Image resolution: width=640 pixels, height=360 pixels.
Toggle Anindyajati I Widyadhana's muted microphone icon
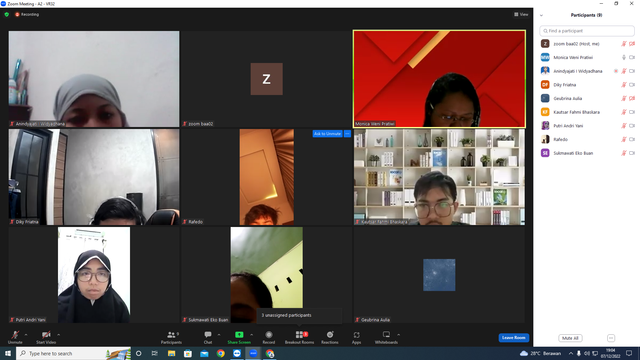(624, 71)
